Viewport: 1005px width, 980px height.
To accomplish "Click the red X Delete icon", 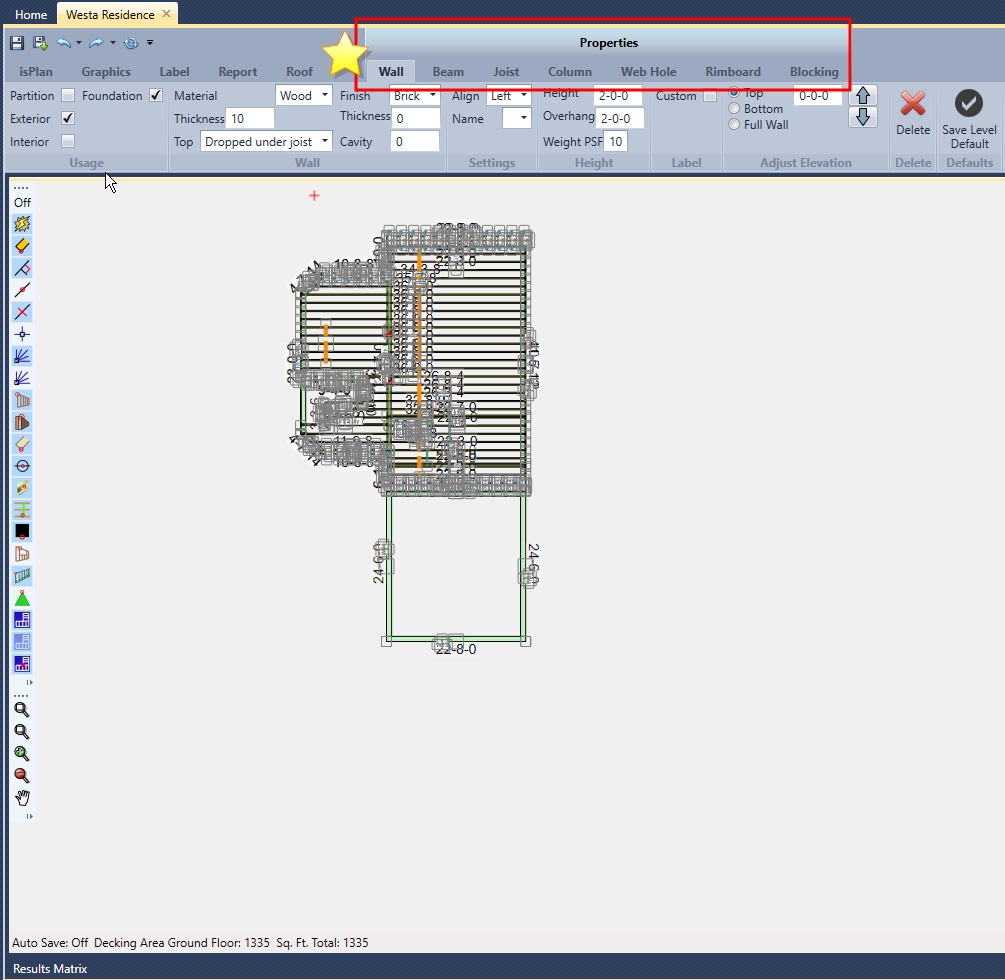I will point(912,104).
